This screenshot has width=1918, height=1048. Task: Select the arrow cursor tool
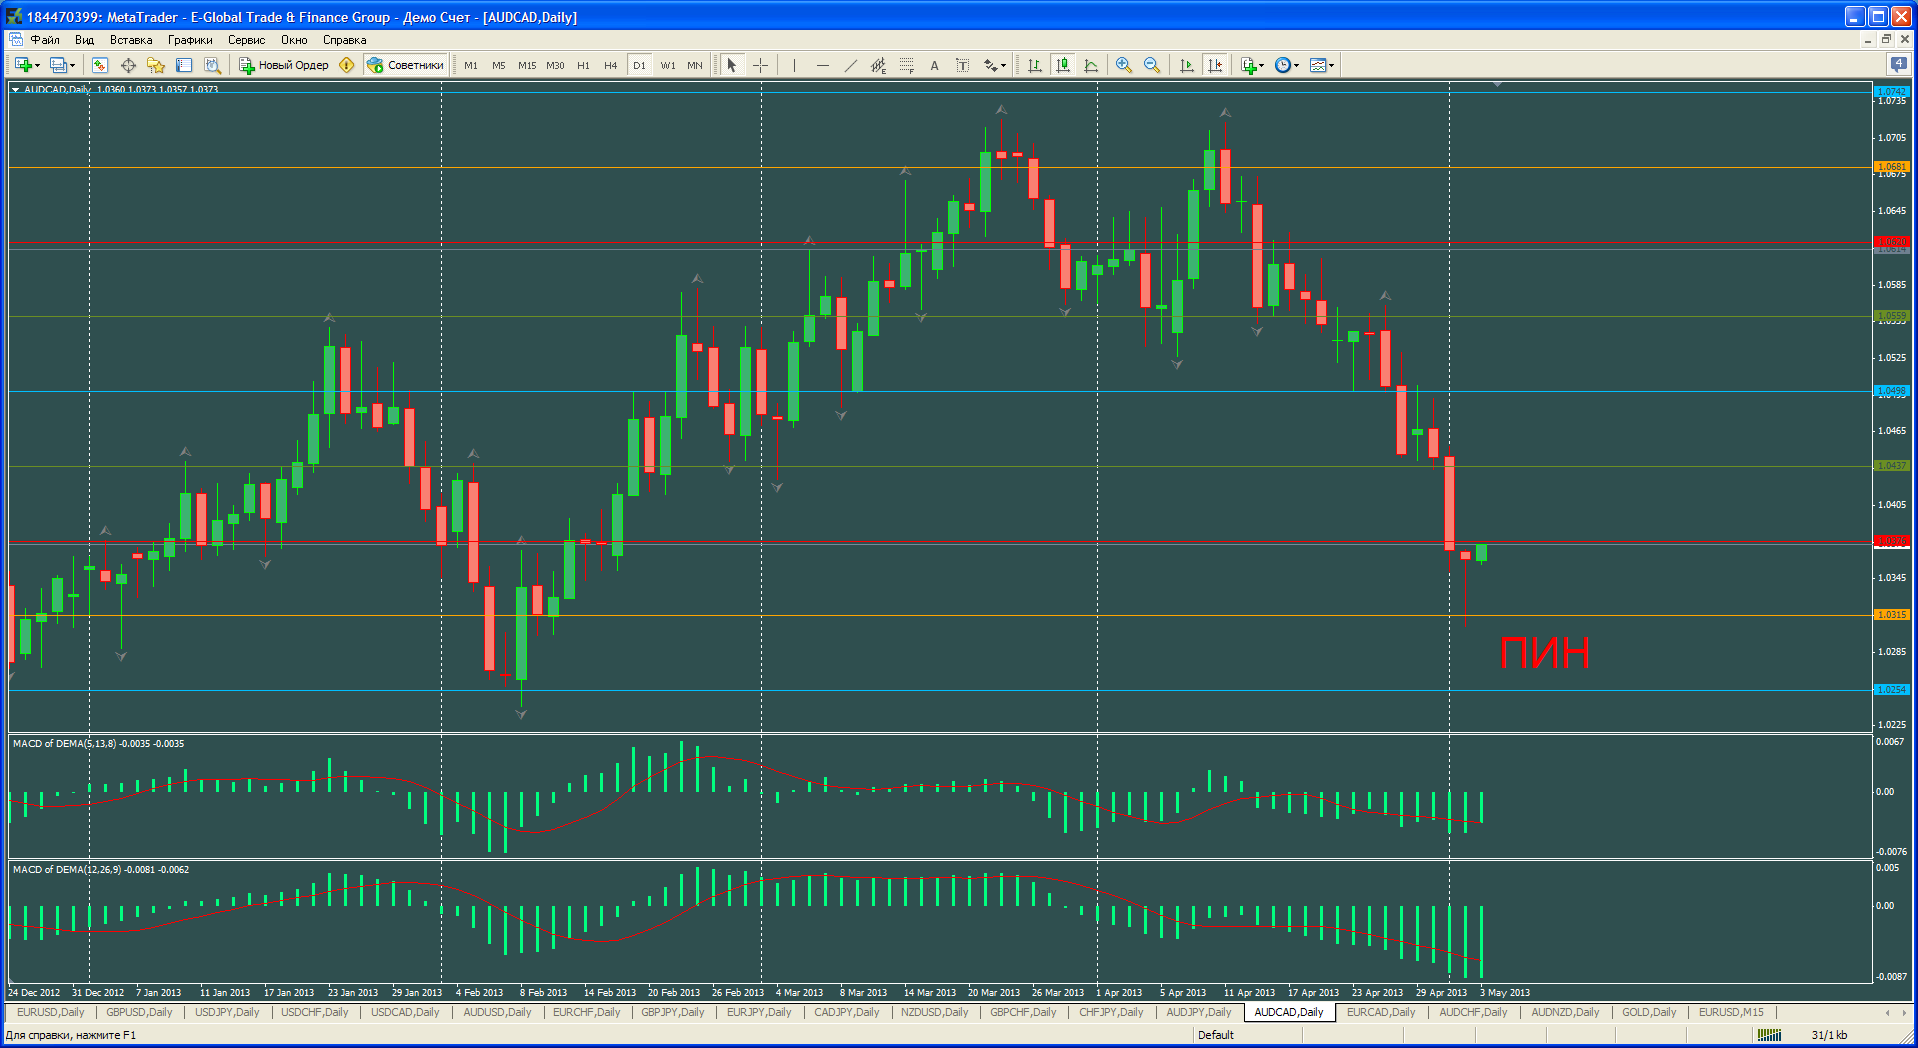[732, 65]
